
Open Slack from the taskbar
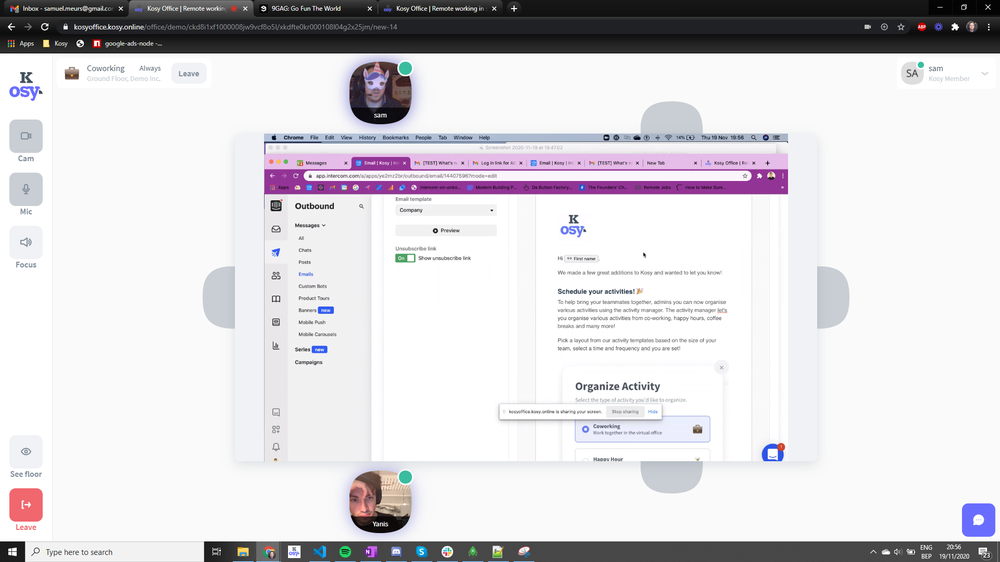[x=447, y=552]
